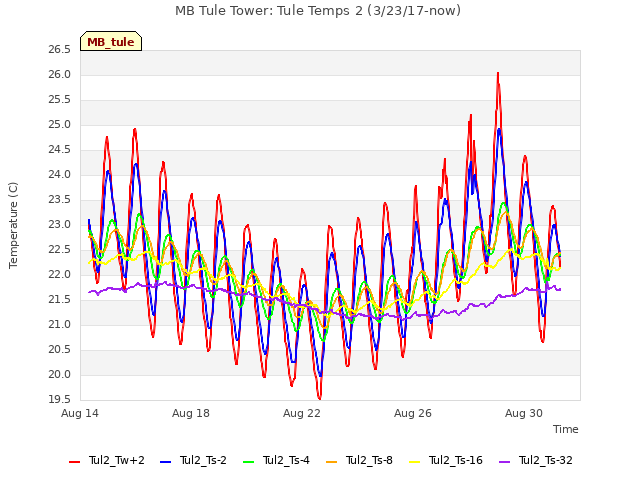Click the 21.5 y-axis value
This screenshot has width=640, height=480.
[60, 300]
